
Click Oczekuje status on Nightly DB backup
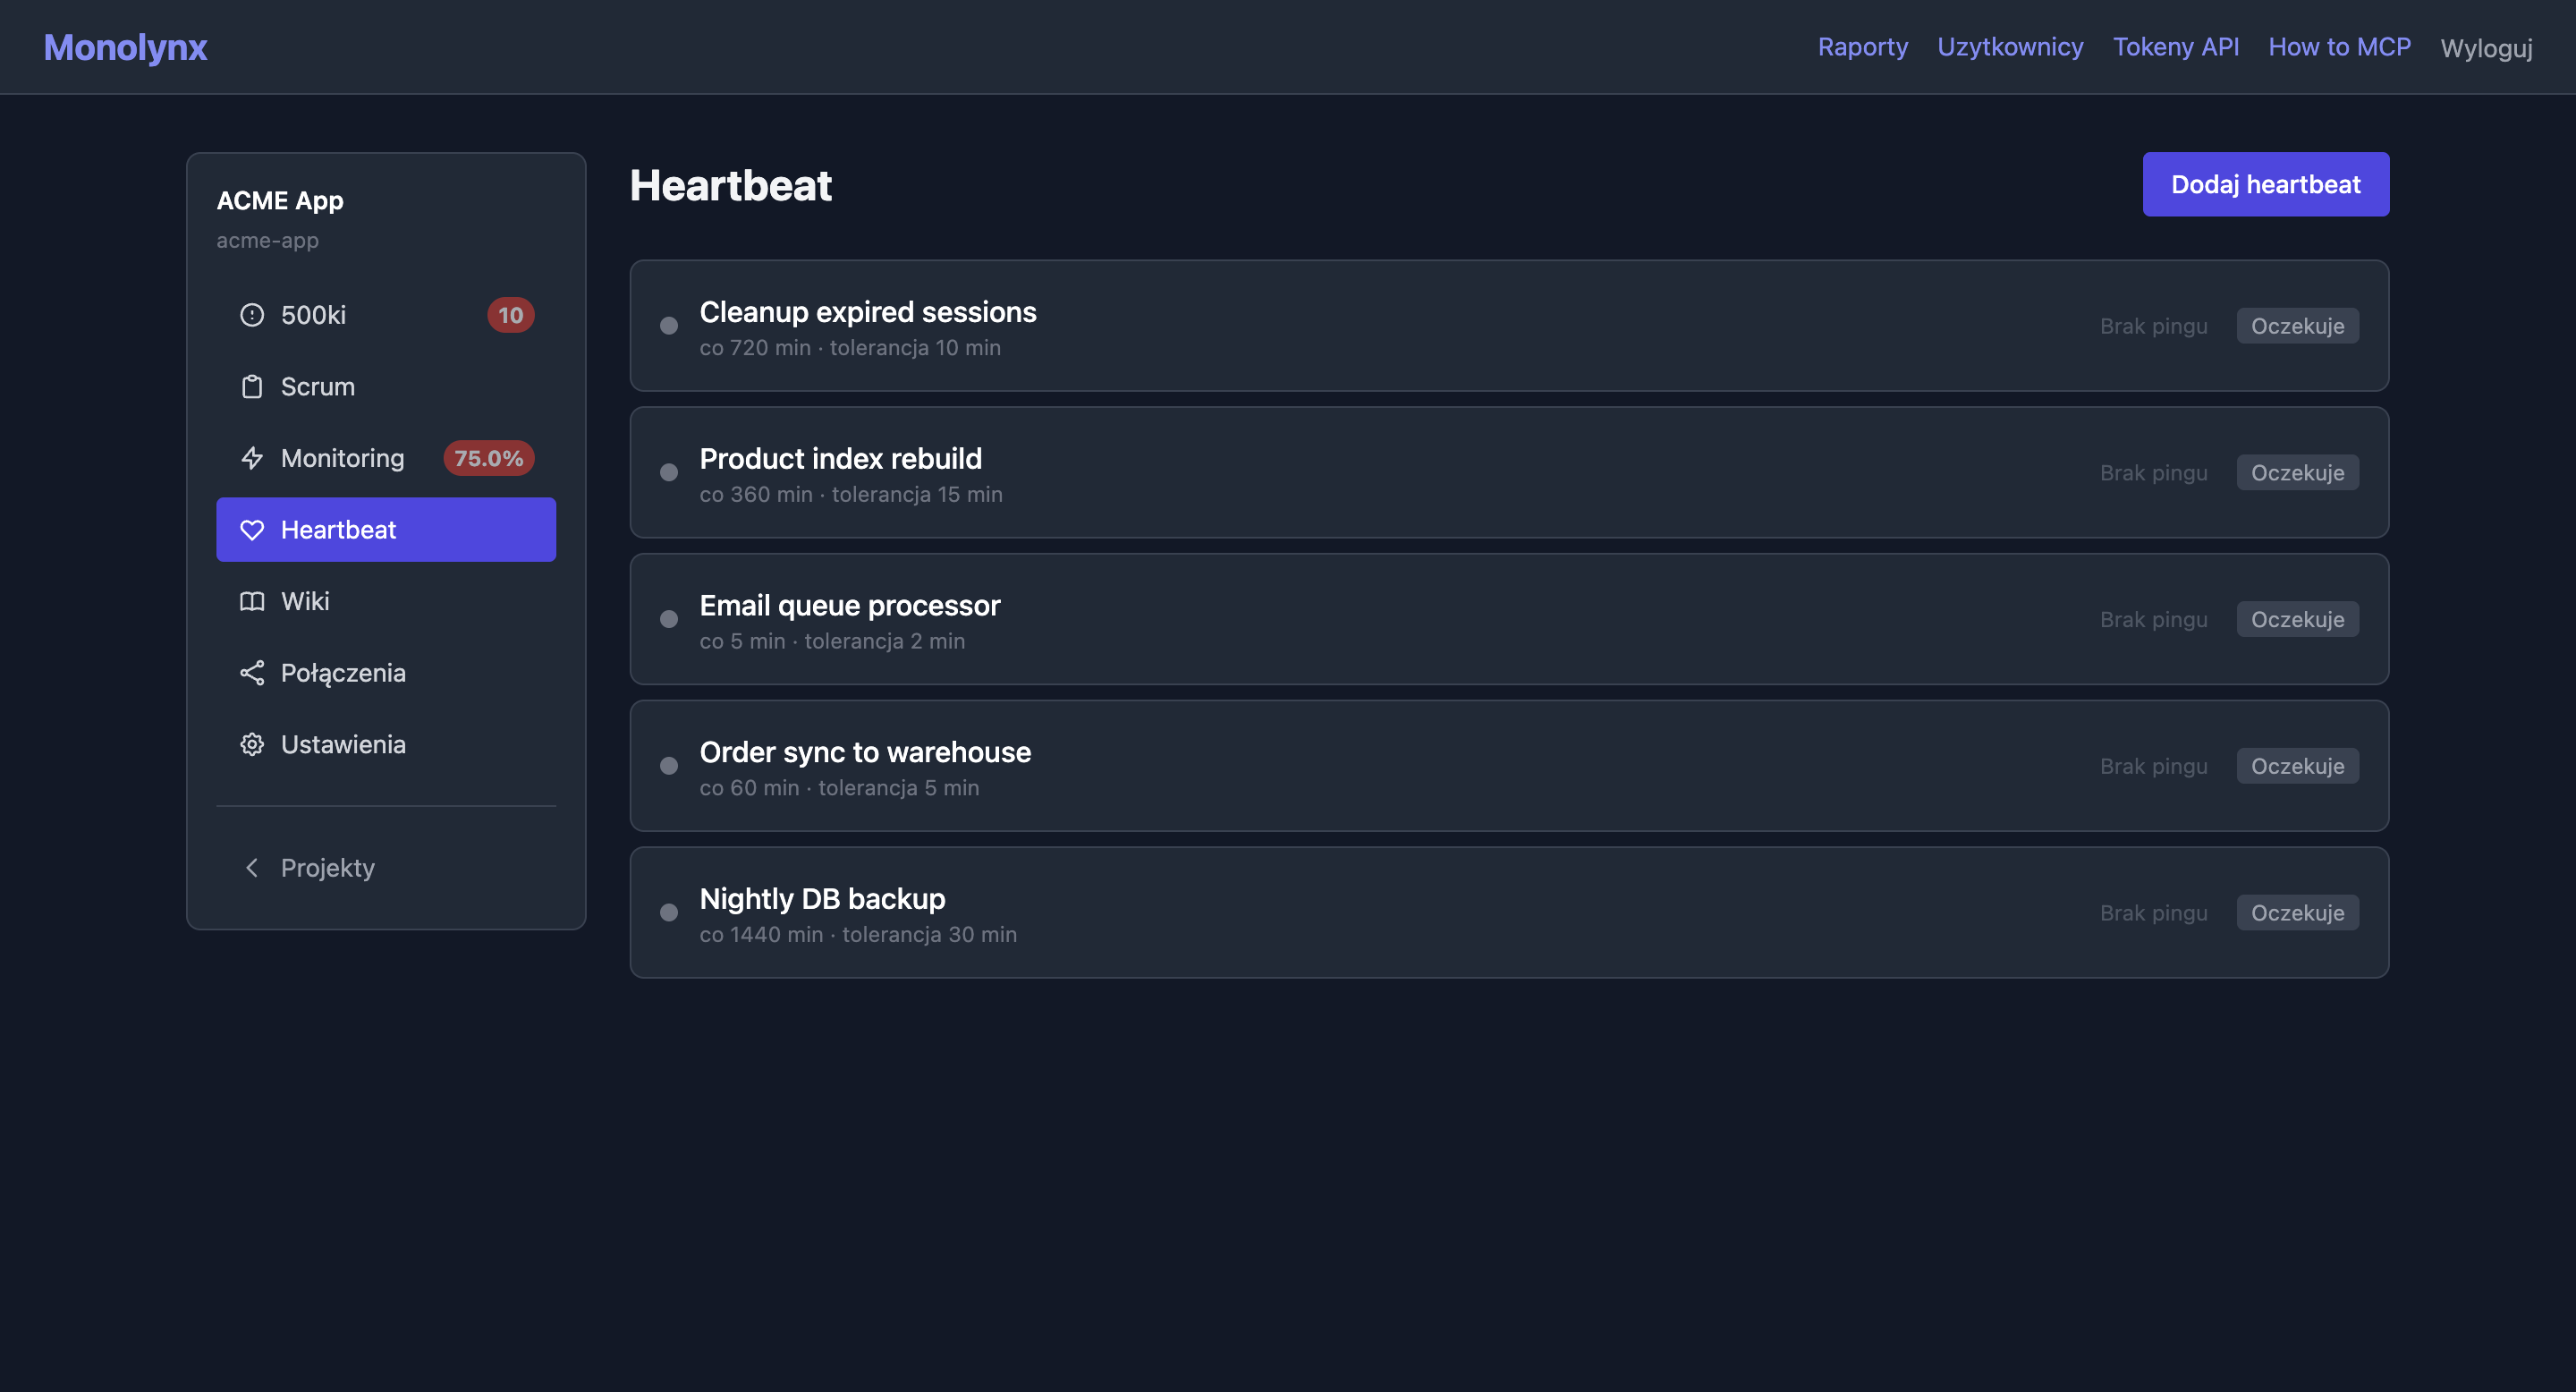click(x=2297, y=913)
